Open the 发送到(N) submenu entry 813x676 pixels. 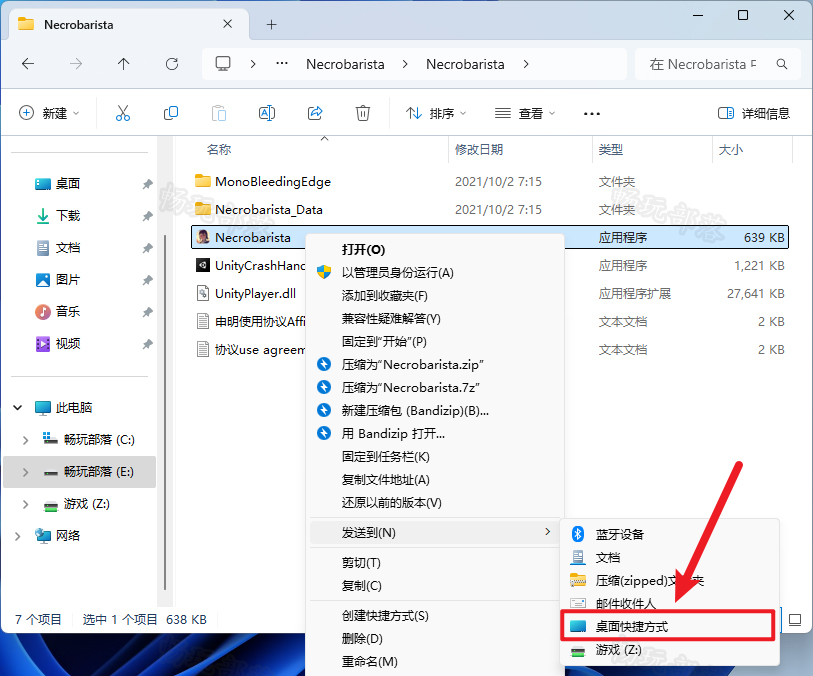coord(434,532)
